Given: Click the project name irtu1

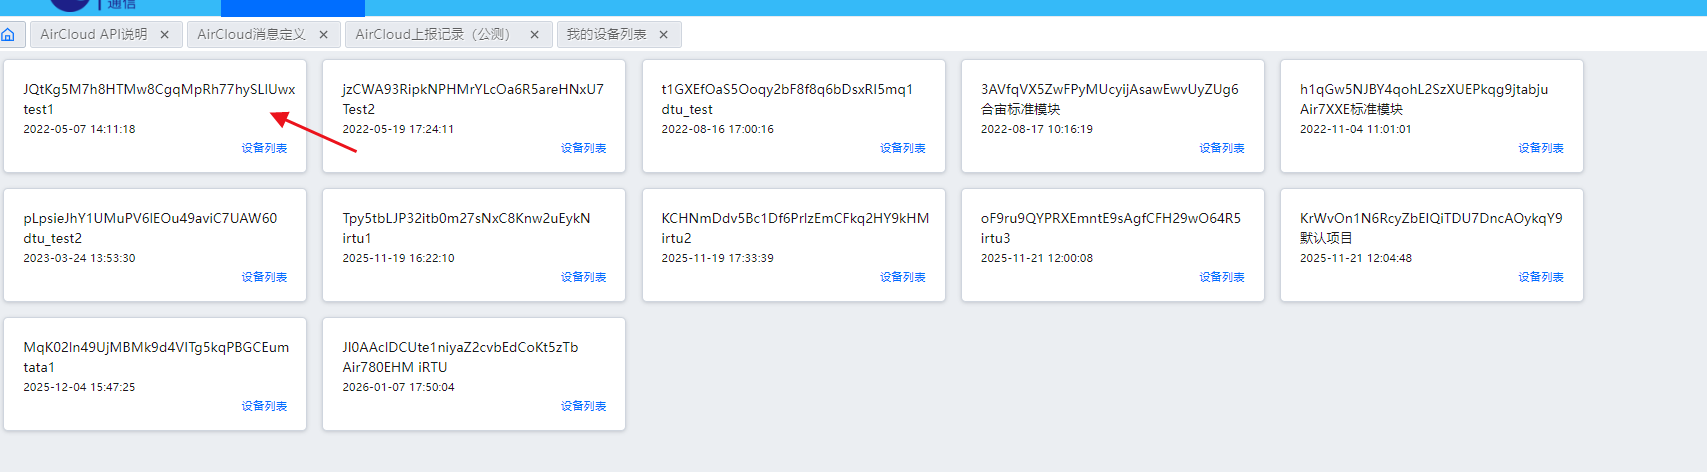Looking at the screenshot, I should (x=357, y=238).
